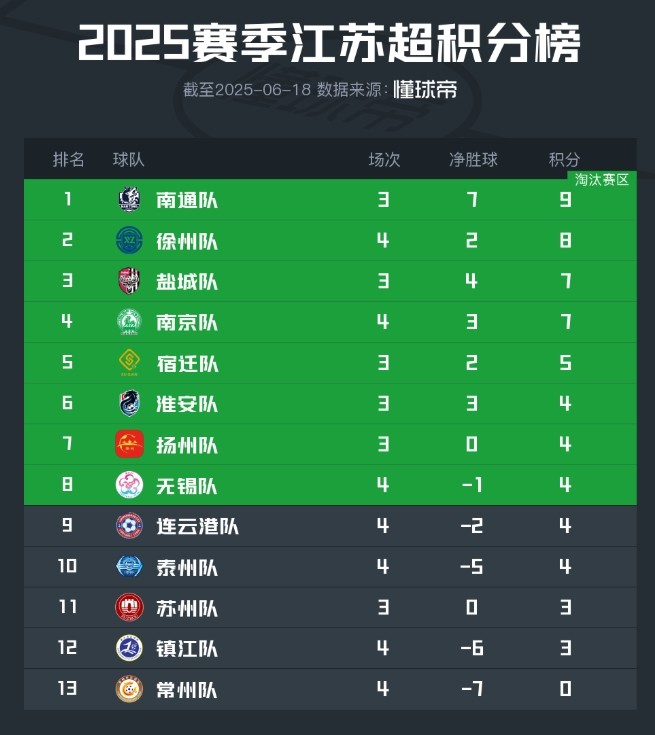
Task: Click the Xuzhou team (徐州队) logo
Action: (129, 241)
